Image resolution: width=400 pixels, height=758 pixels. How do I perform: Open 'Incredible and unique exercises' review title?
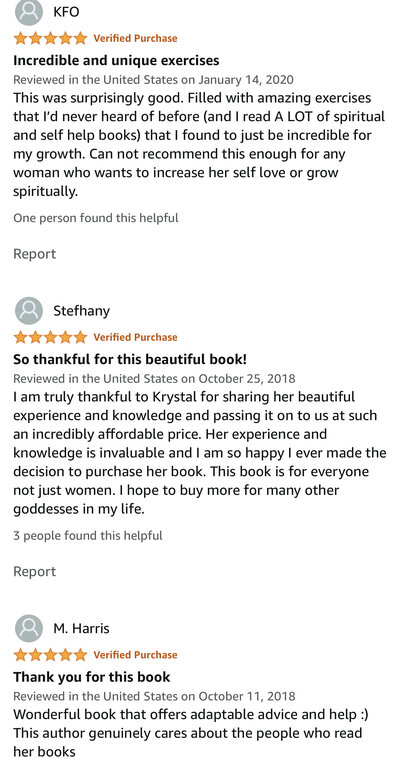point(116,60)
